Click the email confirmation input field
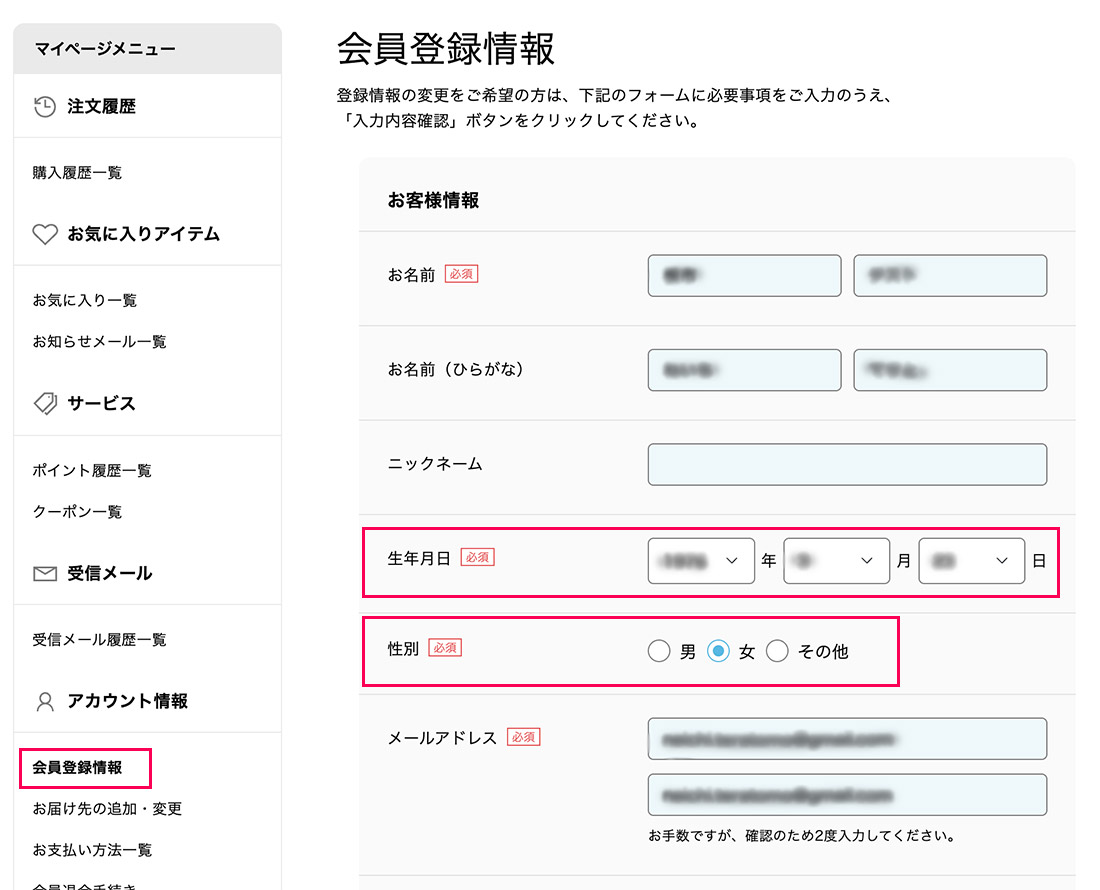 coord(847,795)
